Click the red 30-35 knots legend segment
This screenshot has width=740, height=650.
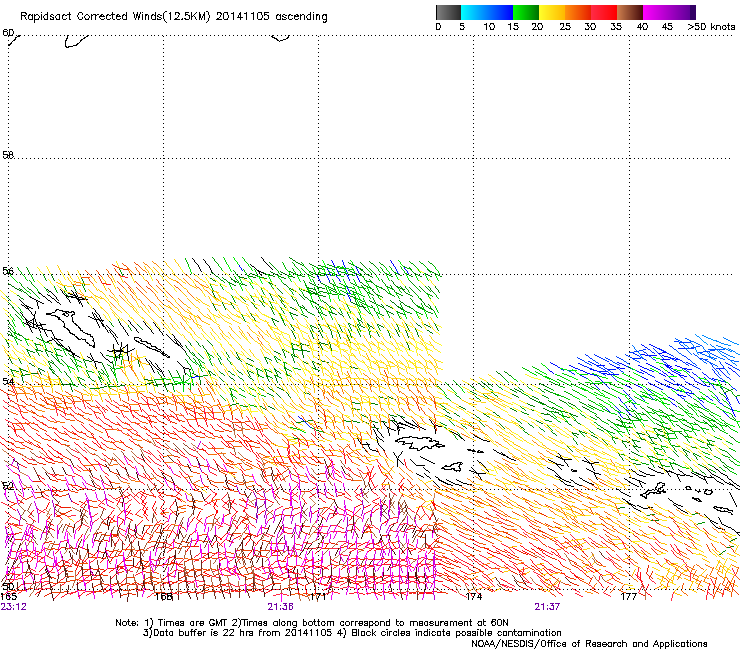click(x=604, y=12)
